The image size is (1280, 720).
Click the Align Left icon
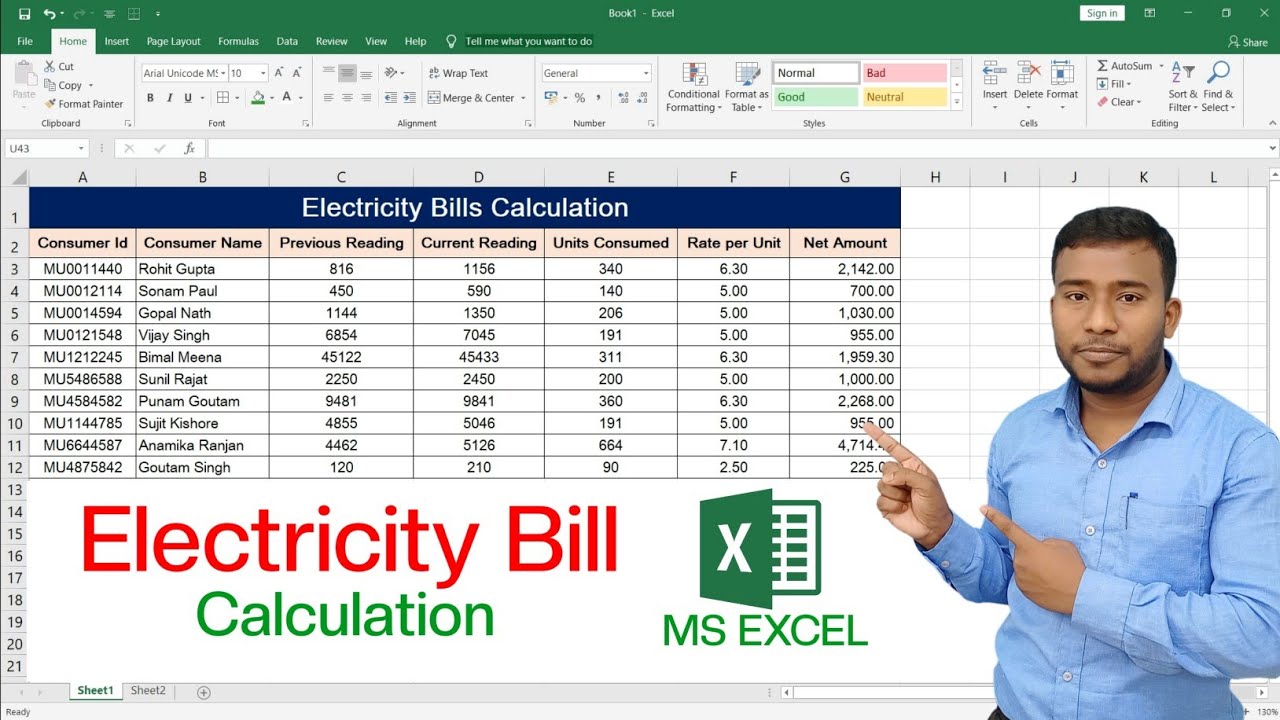[329, 98]
